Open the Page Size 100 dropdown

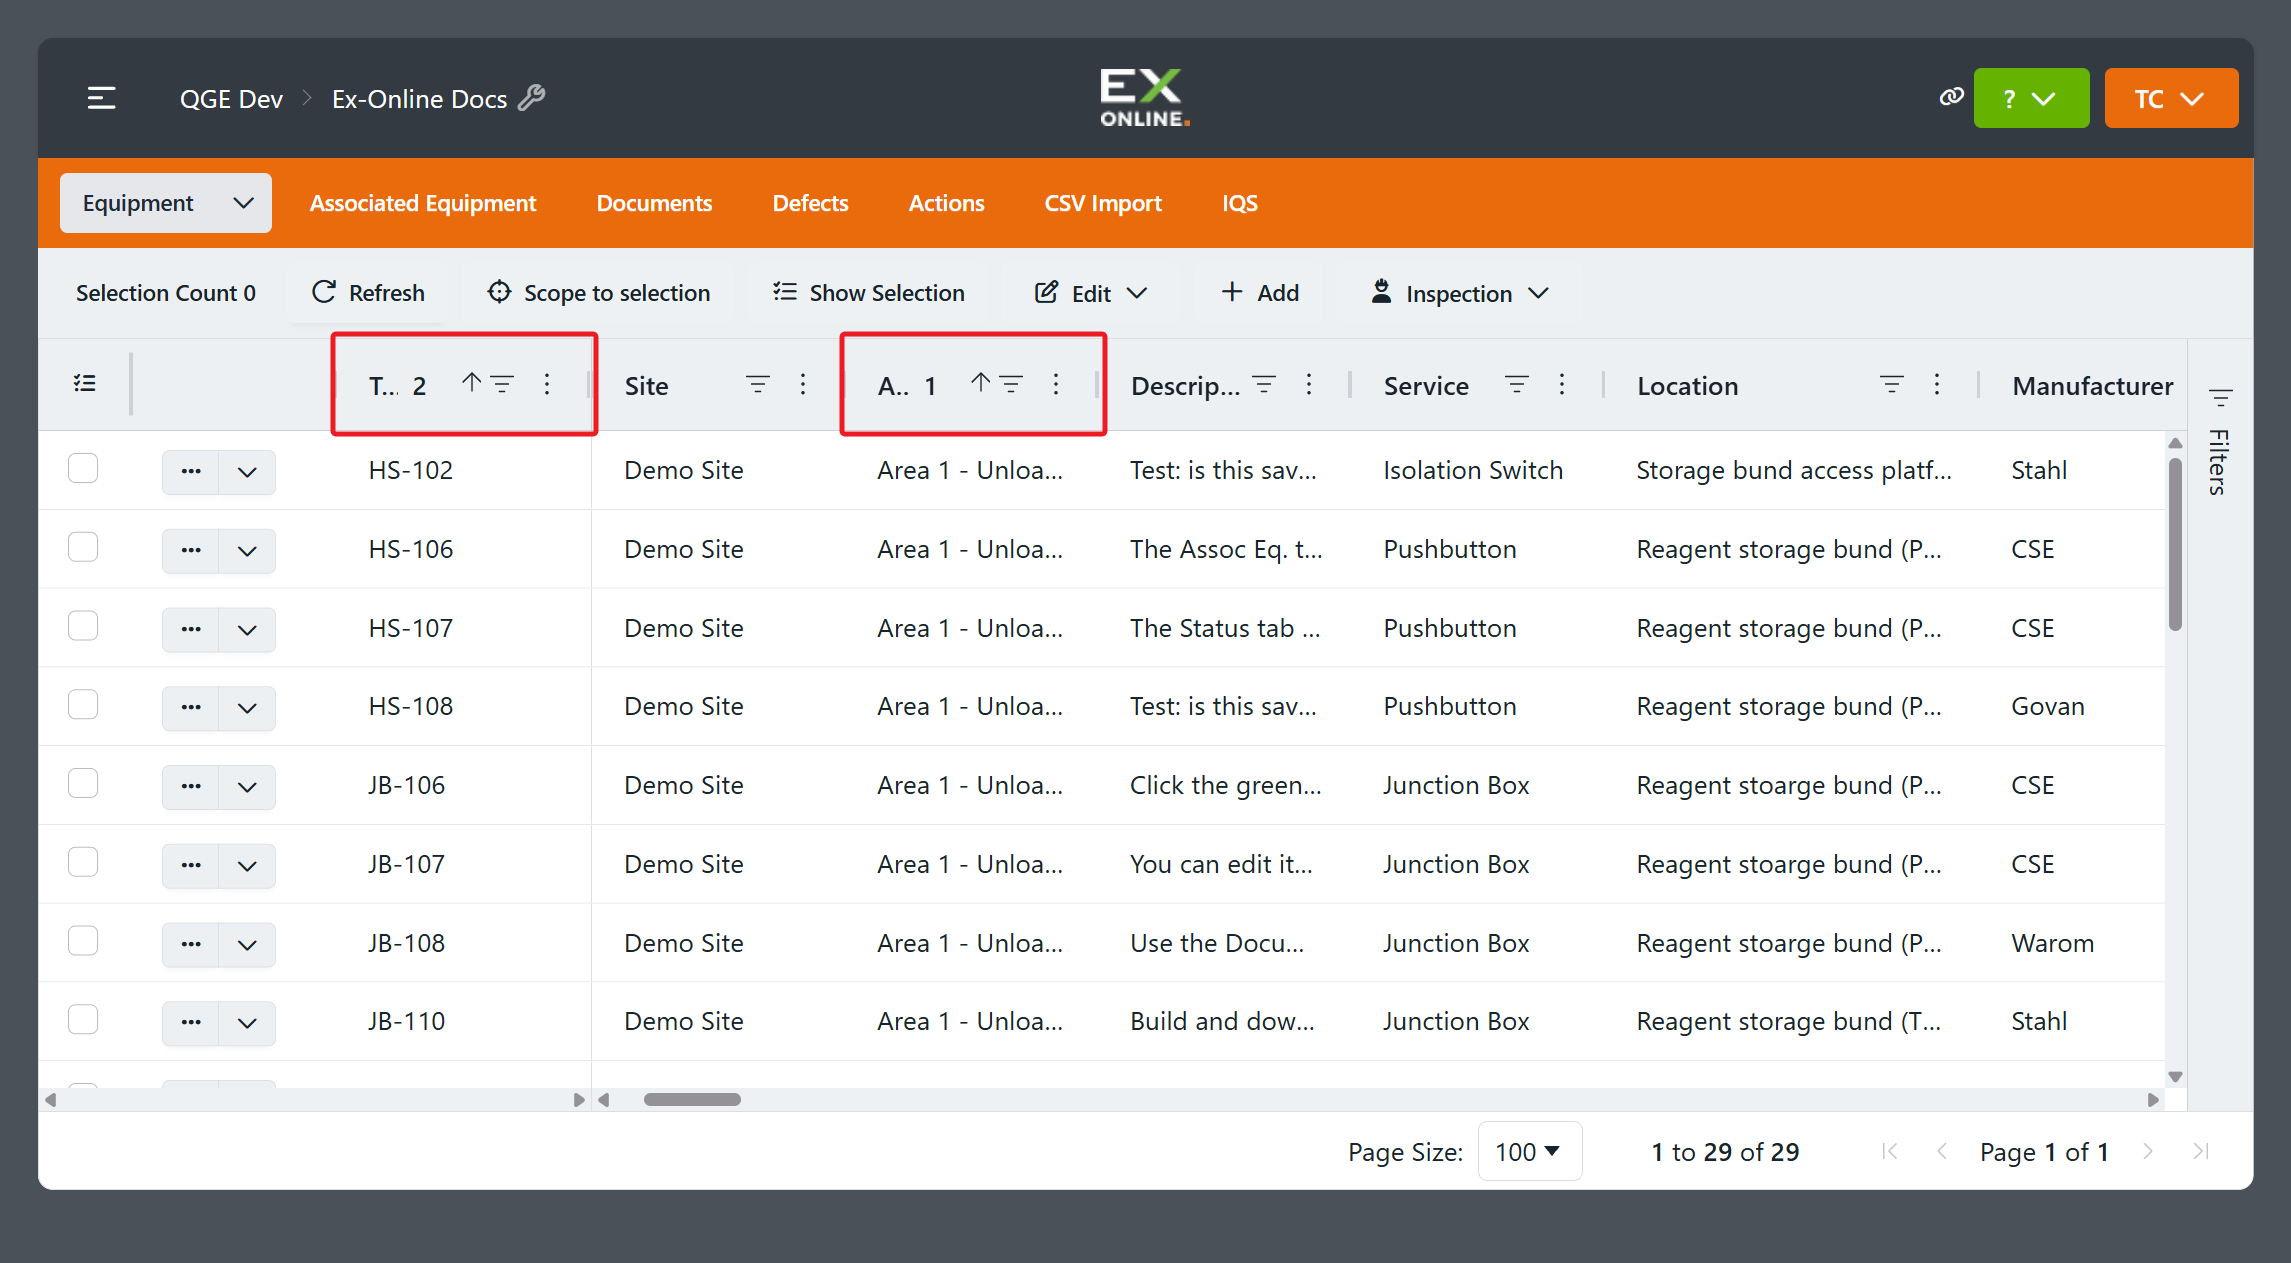(1529, 1152)
